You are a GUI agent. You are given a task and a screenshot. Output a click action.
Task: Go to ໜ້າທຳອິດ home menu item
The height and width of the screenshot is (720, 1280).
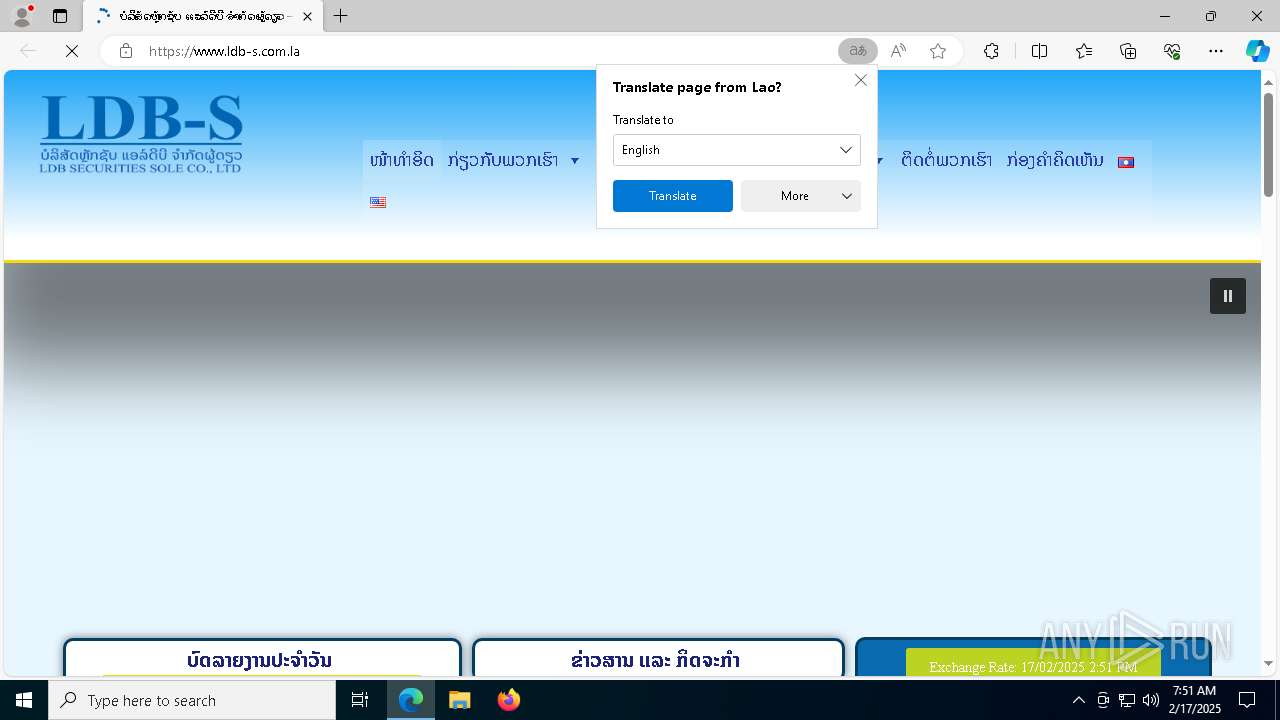pyautogui.click(x=402, y=160)
